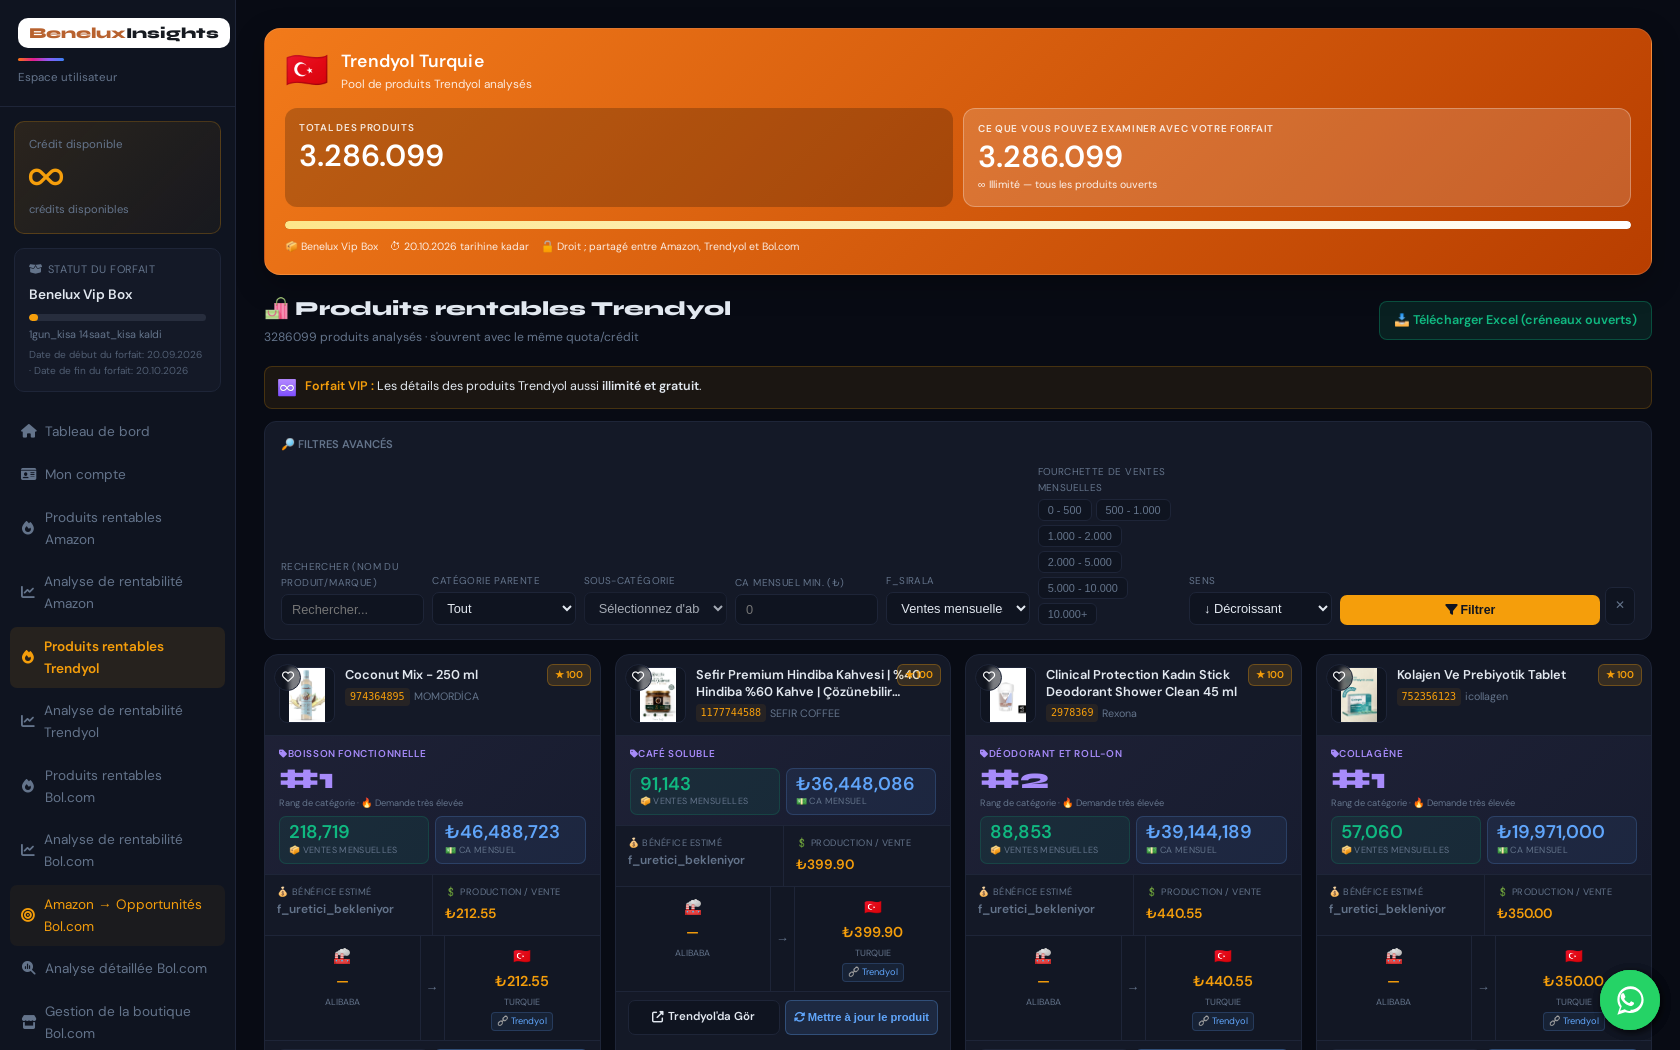Open Produits rentables Amazon menu item
Viewport: 1680px width, 1050px height.
click(x=117, y=528)
